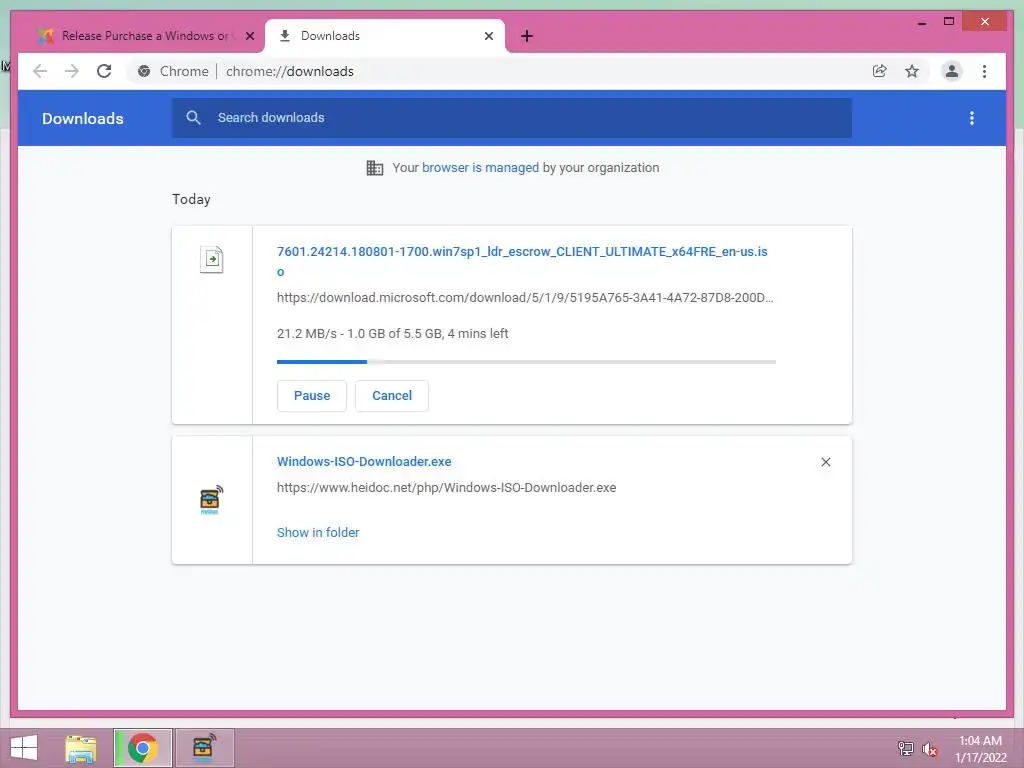Click the ISO download progress bar
The height and width of the screenshot is (768, 1024).
pos(526,361)
